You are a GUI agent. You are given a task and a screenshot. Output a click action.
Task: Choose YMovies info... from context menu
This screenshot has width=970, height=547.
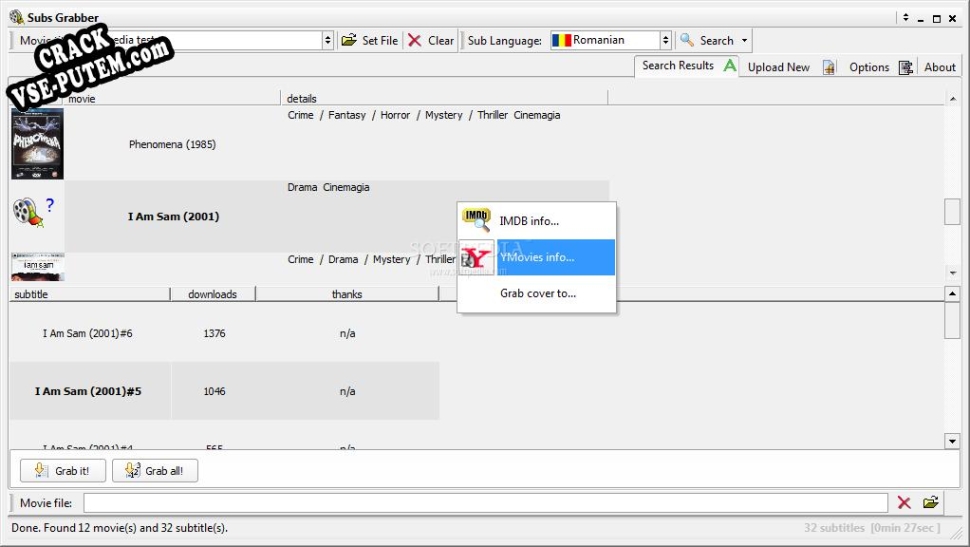click(x=536, y=257)
